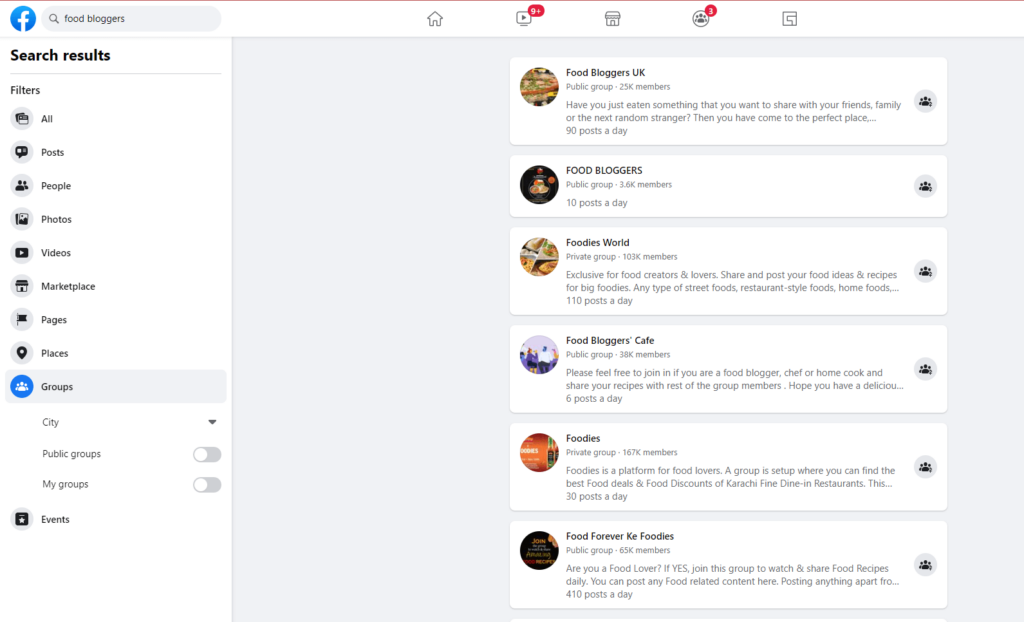
Task: Select the All filter label
Action: click(47, 119)
